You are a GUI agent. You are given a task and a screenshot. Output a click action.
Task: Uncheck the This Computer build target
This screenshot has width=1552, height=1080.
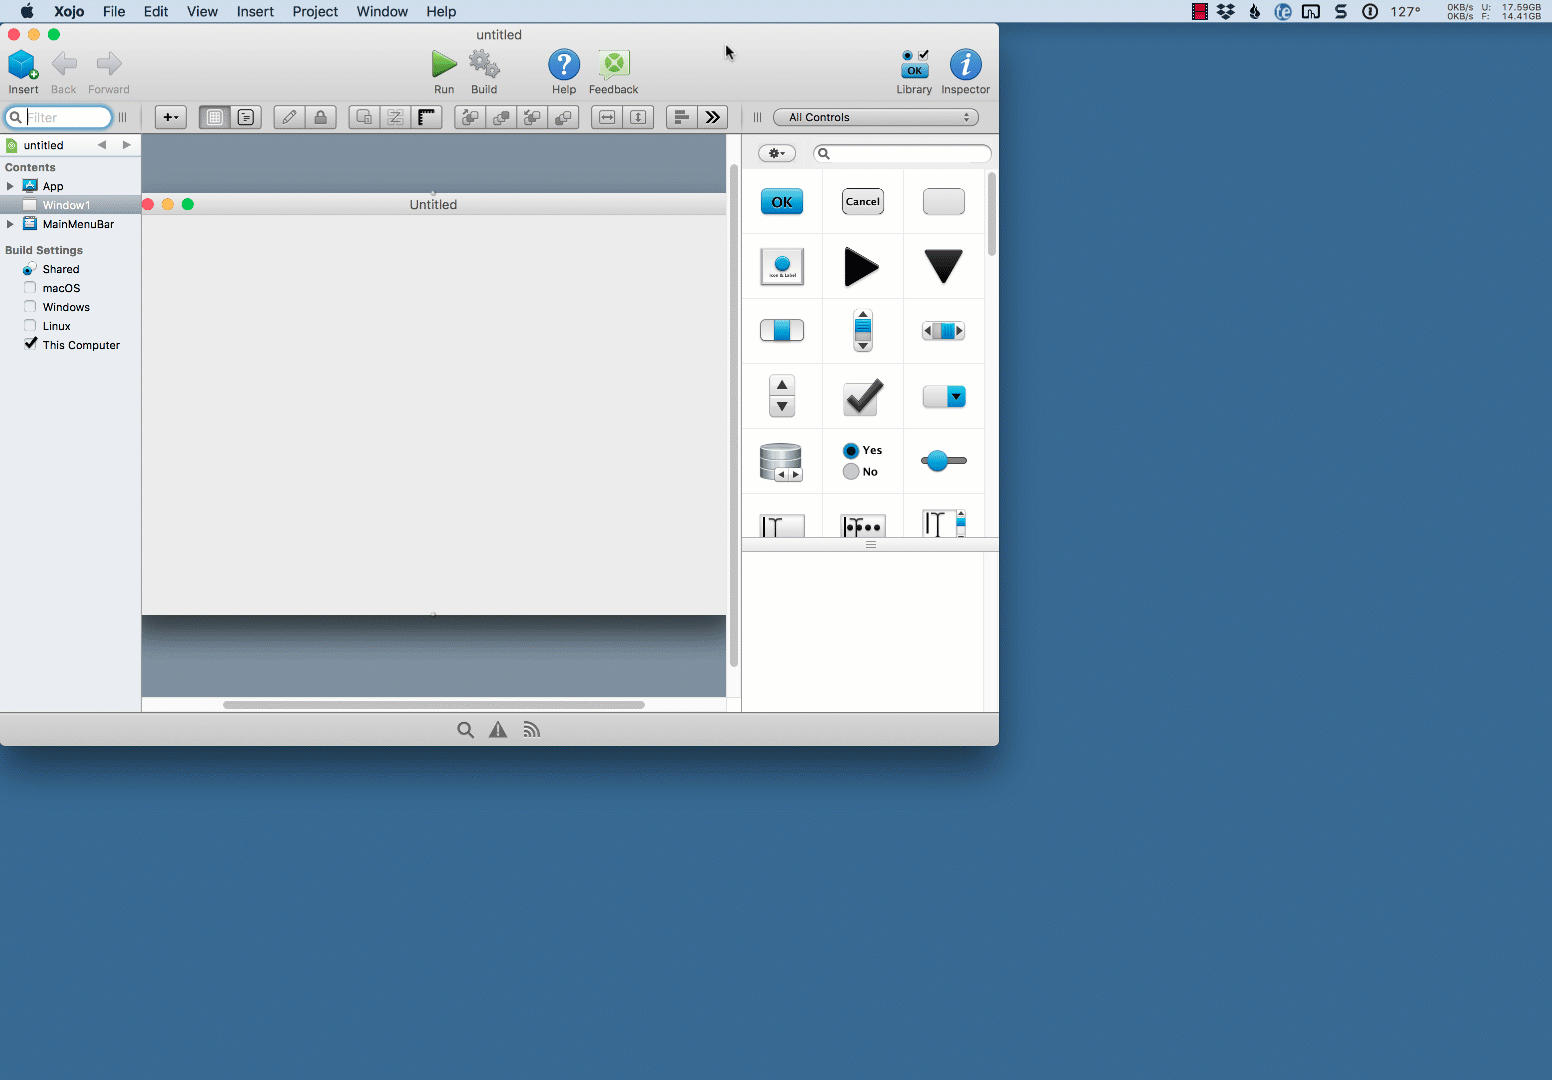(30, 344)
